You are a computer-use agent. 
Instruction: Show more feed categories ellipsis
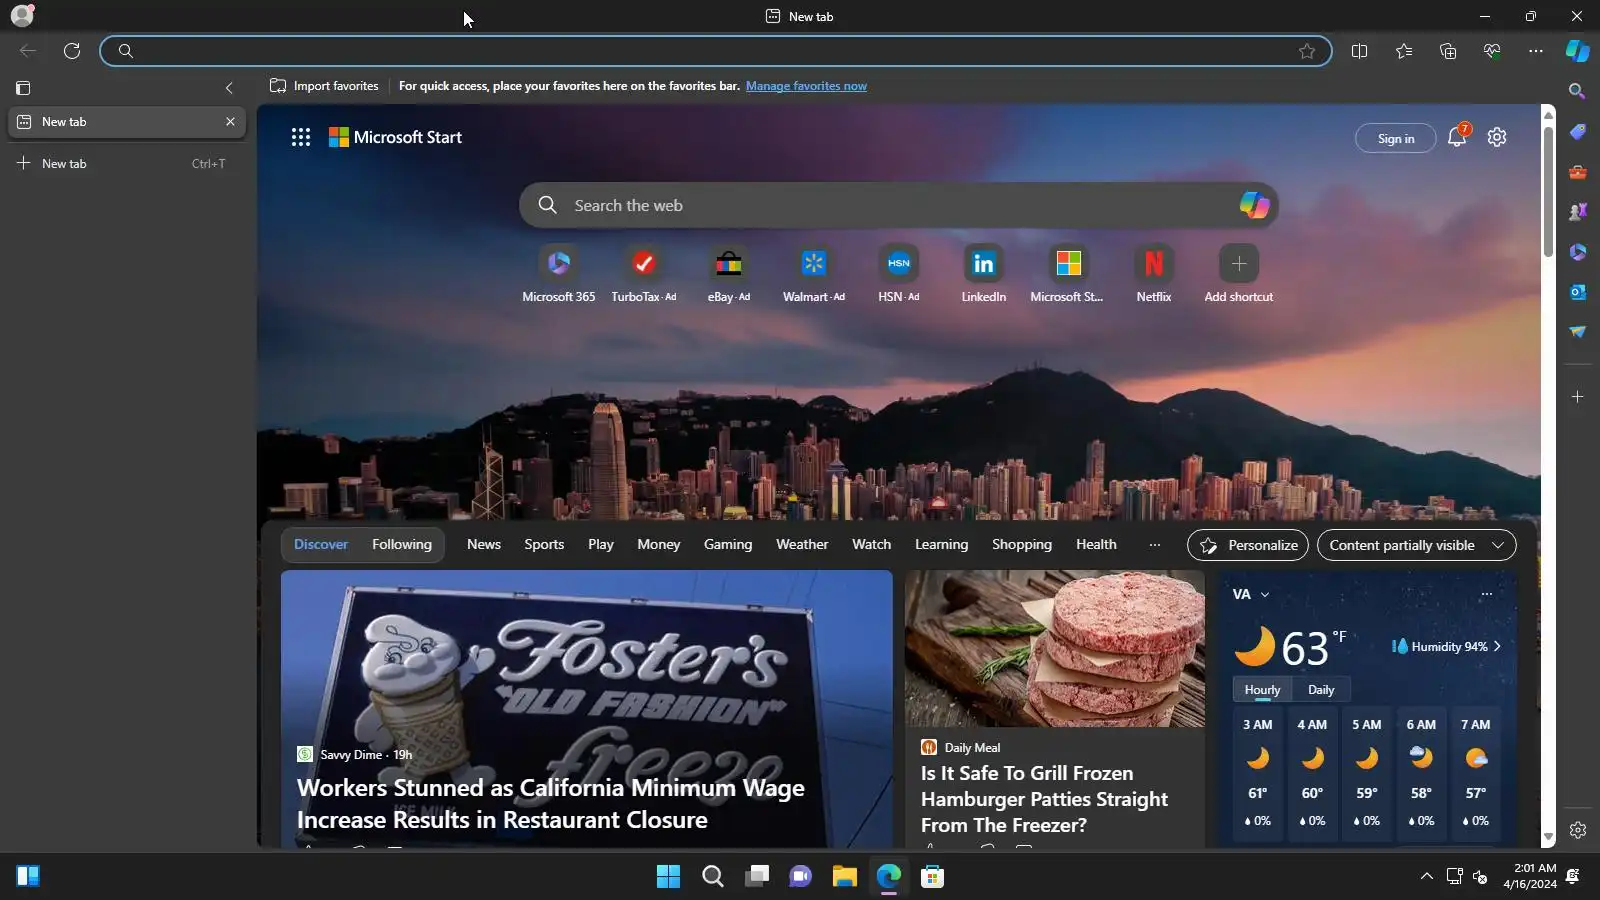coord(1155,545)
